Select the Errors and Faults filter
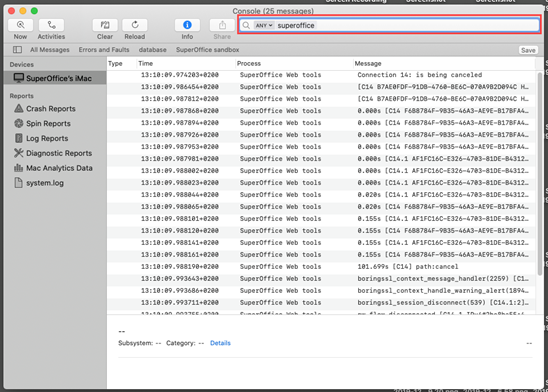548x392 pixels. (104, 50)
